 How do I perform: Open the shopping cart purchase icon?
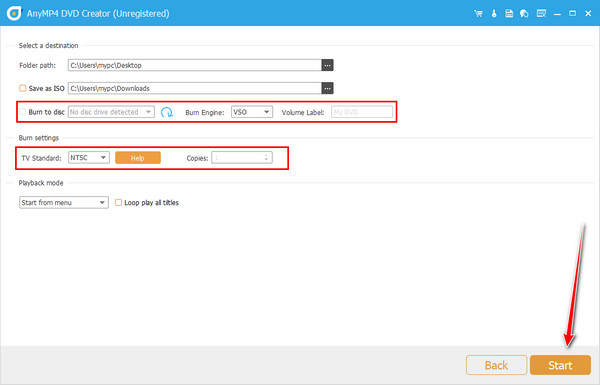pos(478,13)
